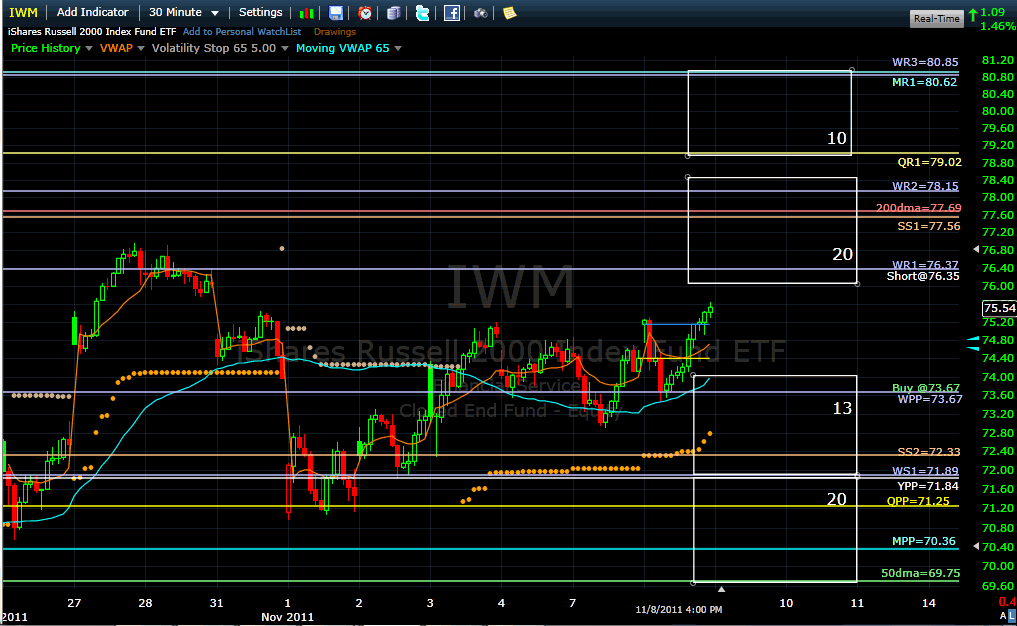1017x626 pixels.
Task: Click the Short@76.35 annotation
Action: point(923,276)
